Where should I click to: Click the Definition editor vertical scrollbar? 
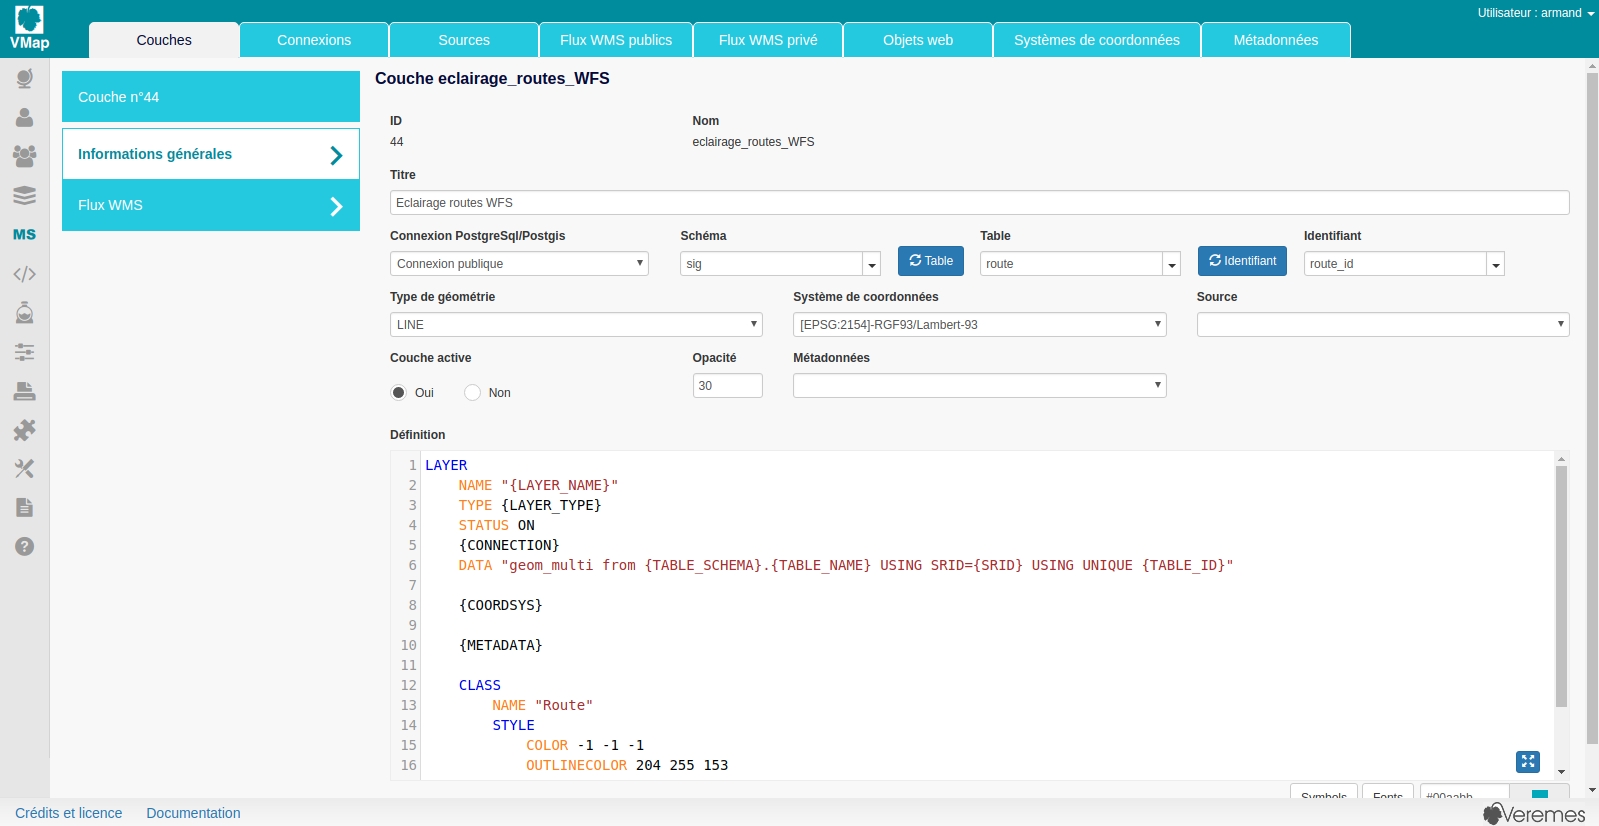tap(1561, 586)
